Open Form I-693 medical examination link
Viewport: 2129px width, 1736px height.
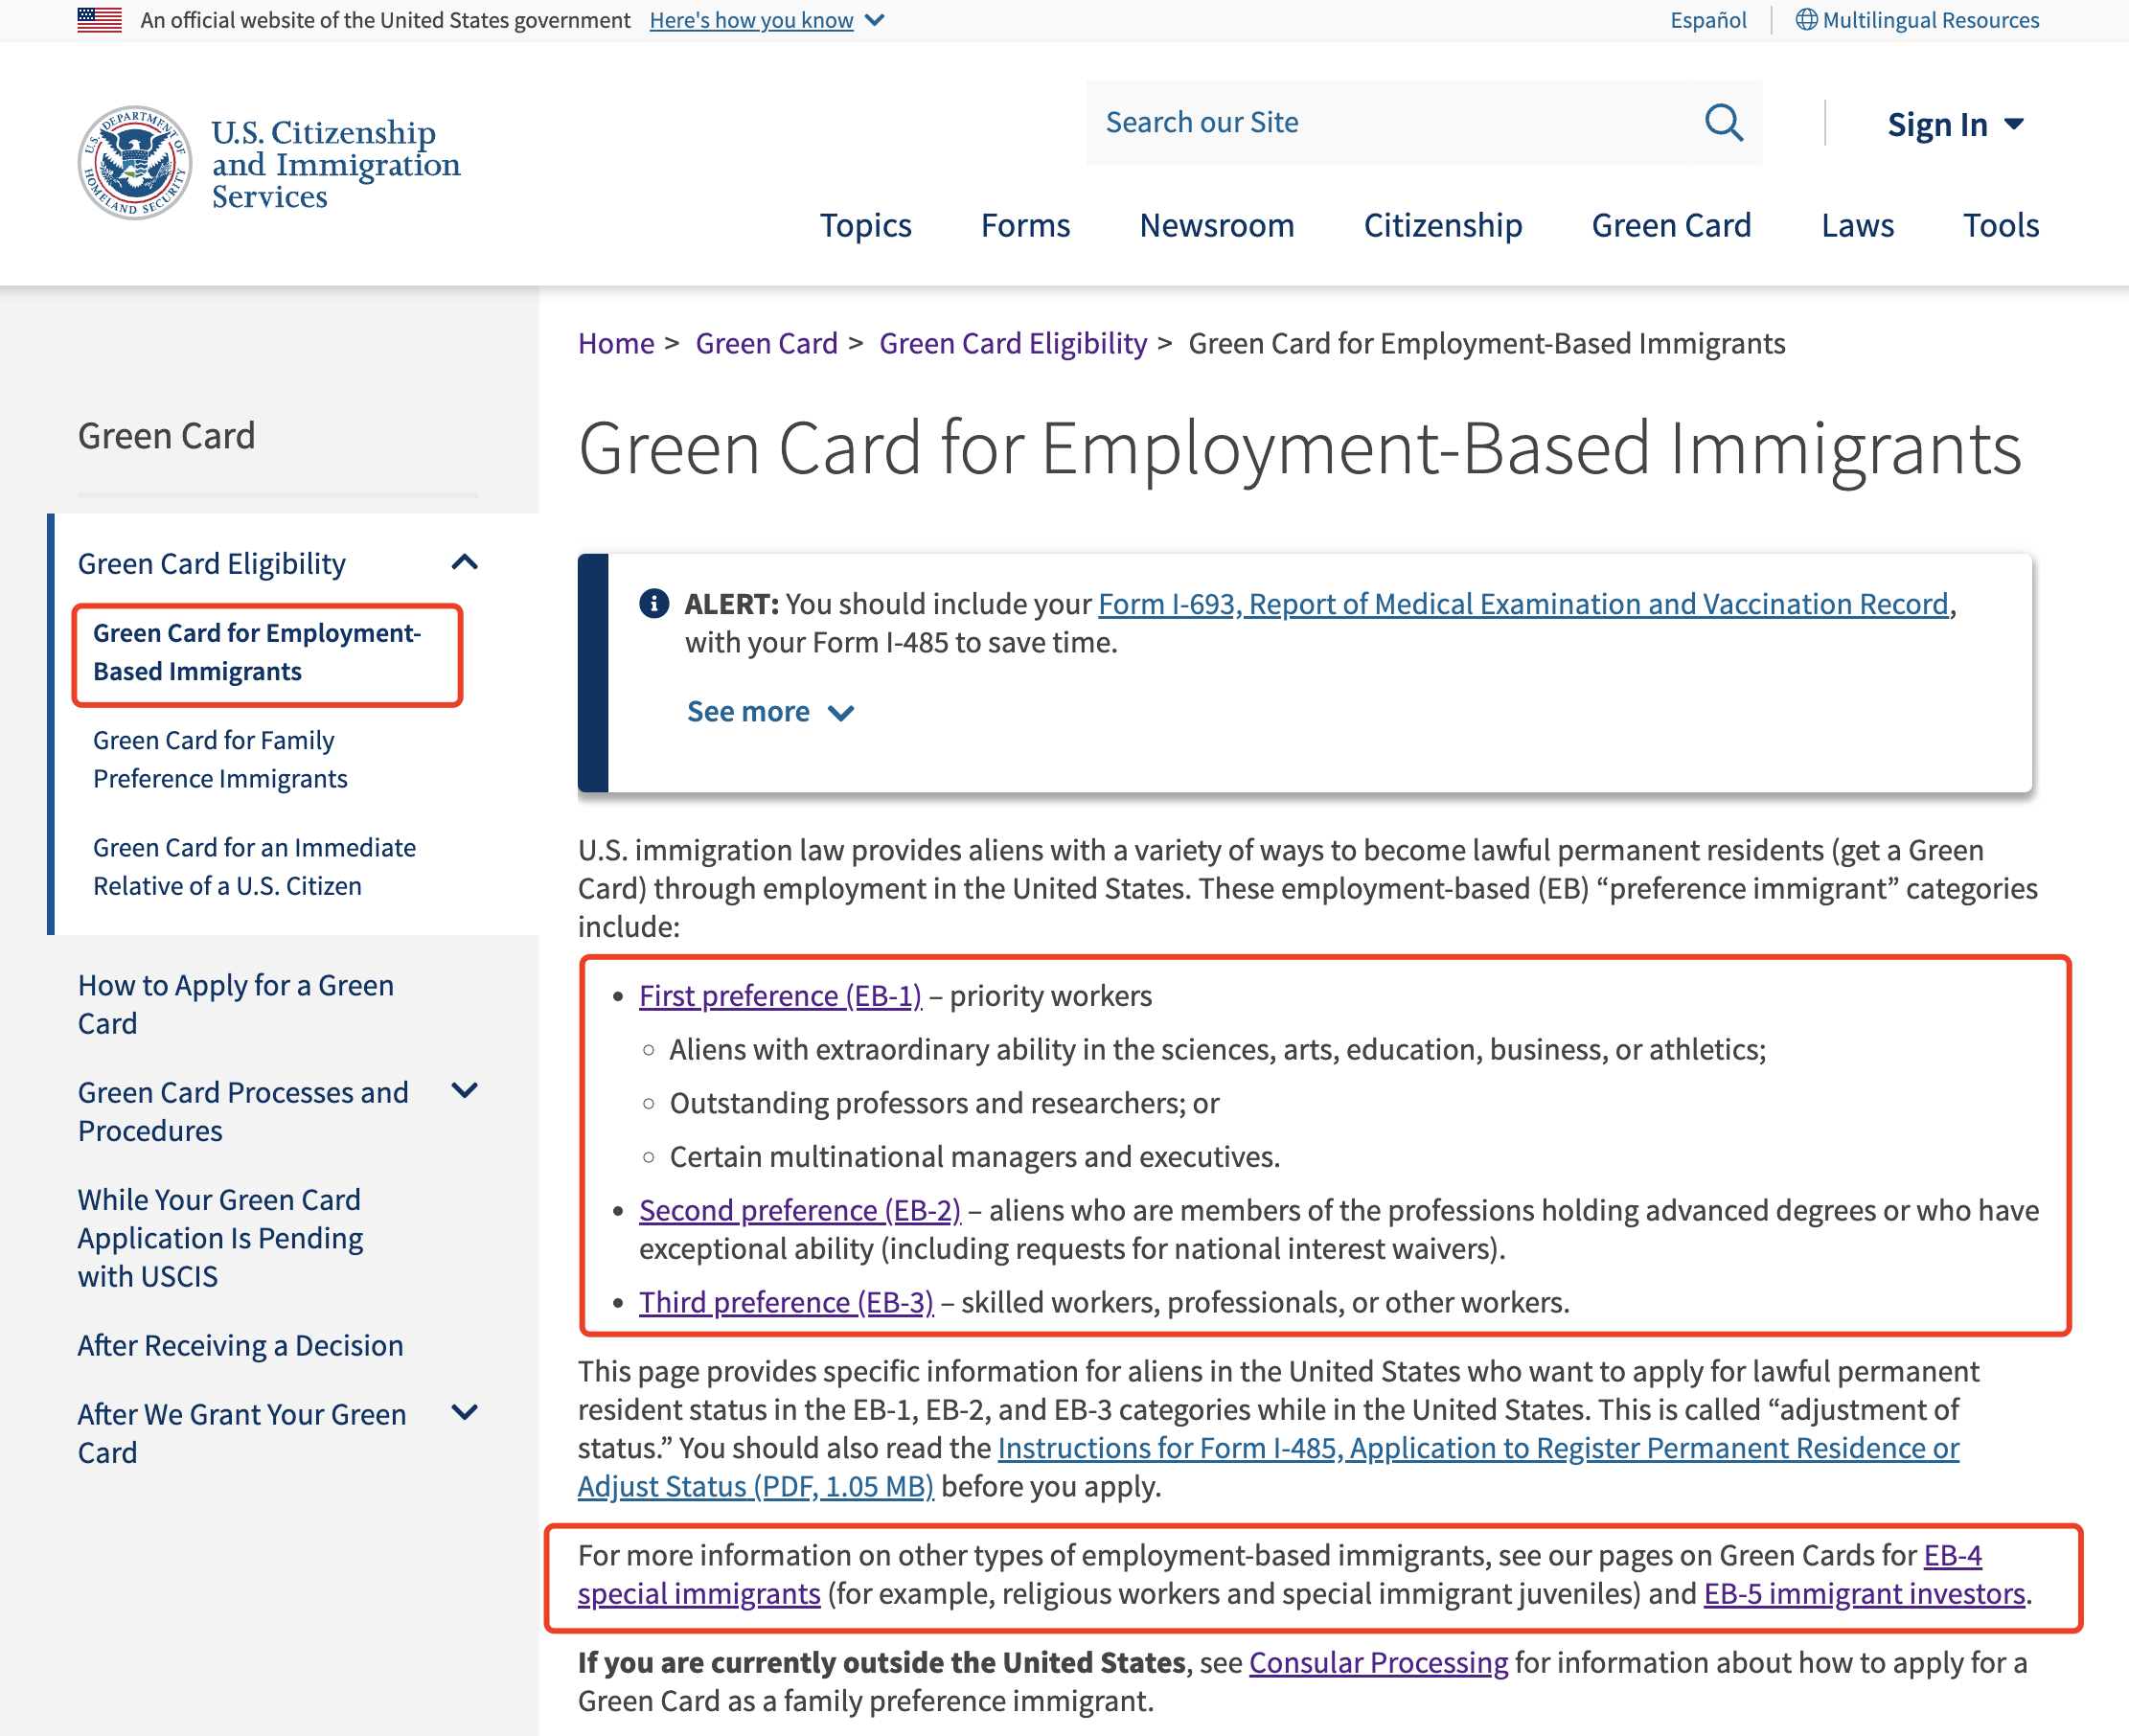(1523, 603)
